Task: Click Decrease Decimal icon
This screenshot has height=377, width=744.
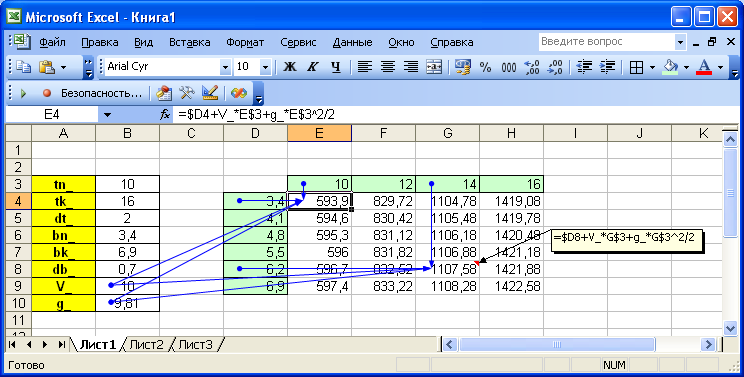Action: (555, 67)
